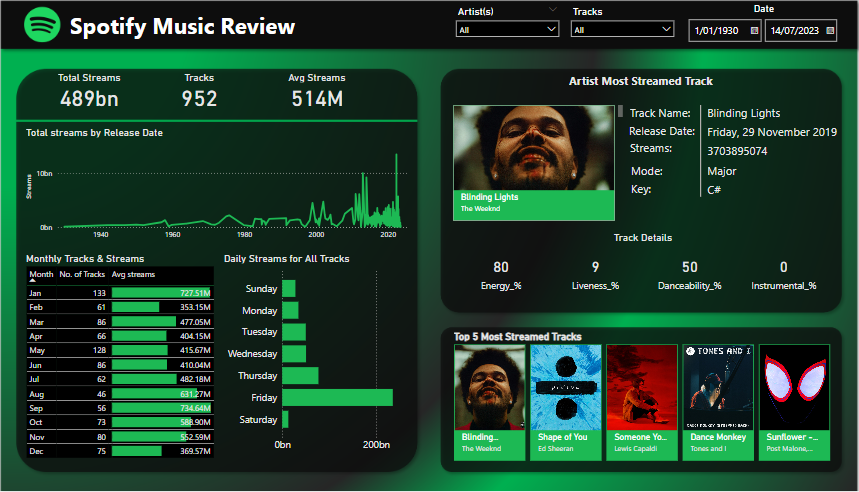Click the Tracks 952 card
859x492 pixels.
tap(199, 90)
